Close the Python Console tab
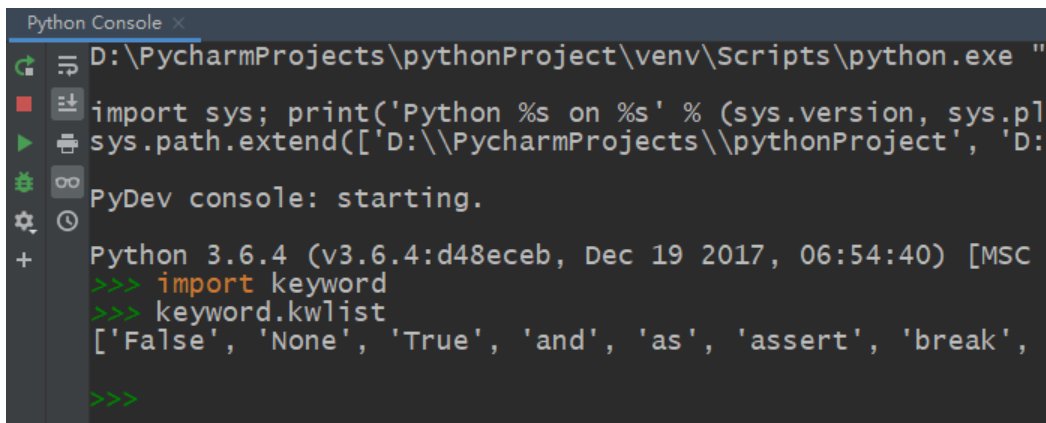 (178, 22)
